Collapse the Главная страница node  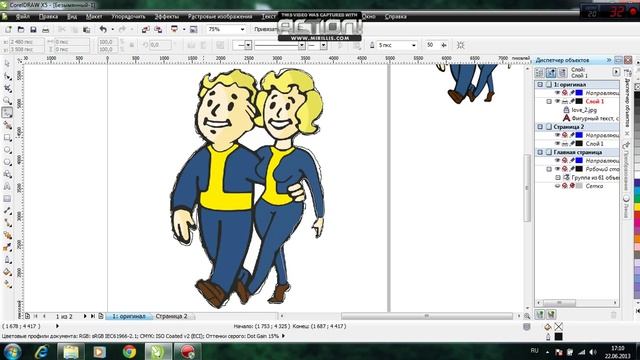[540, 152]
